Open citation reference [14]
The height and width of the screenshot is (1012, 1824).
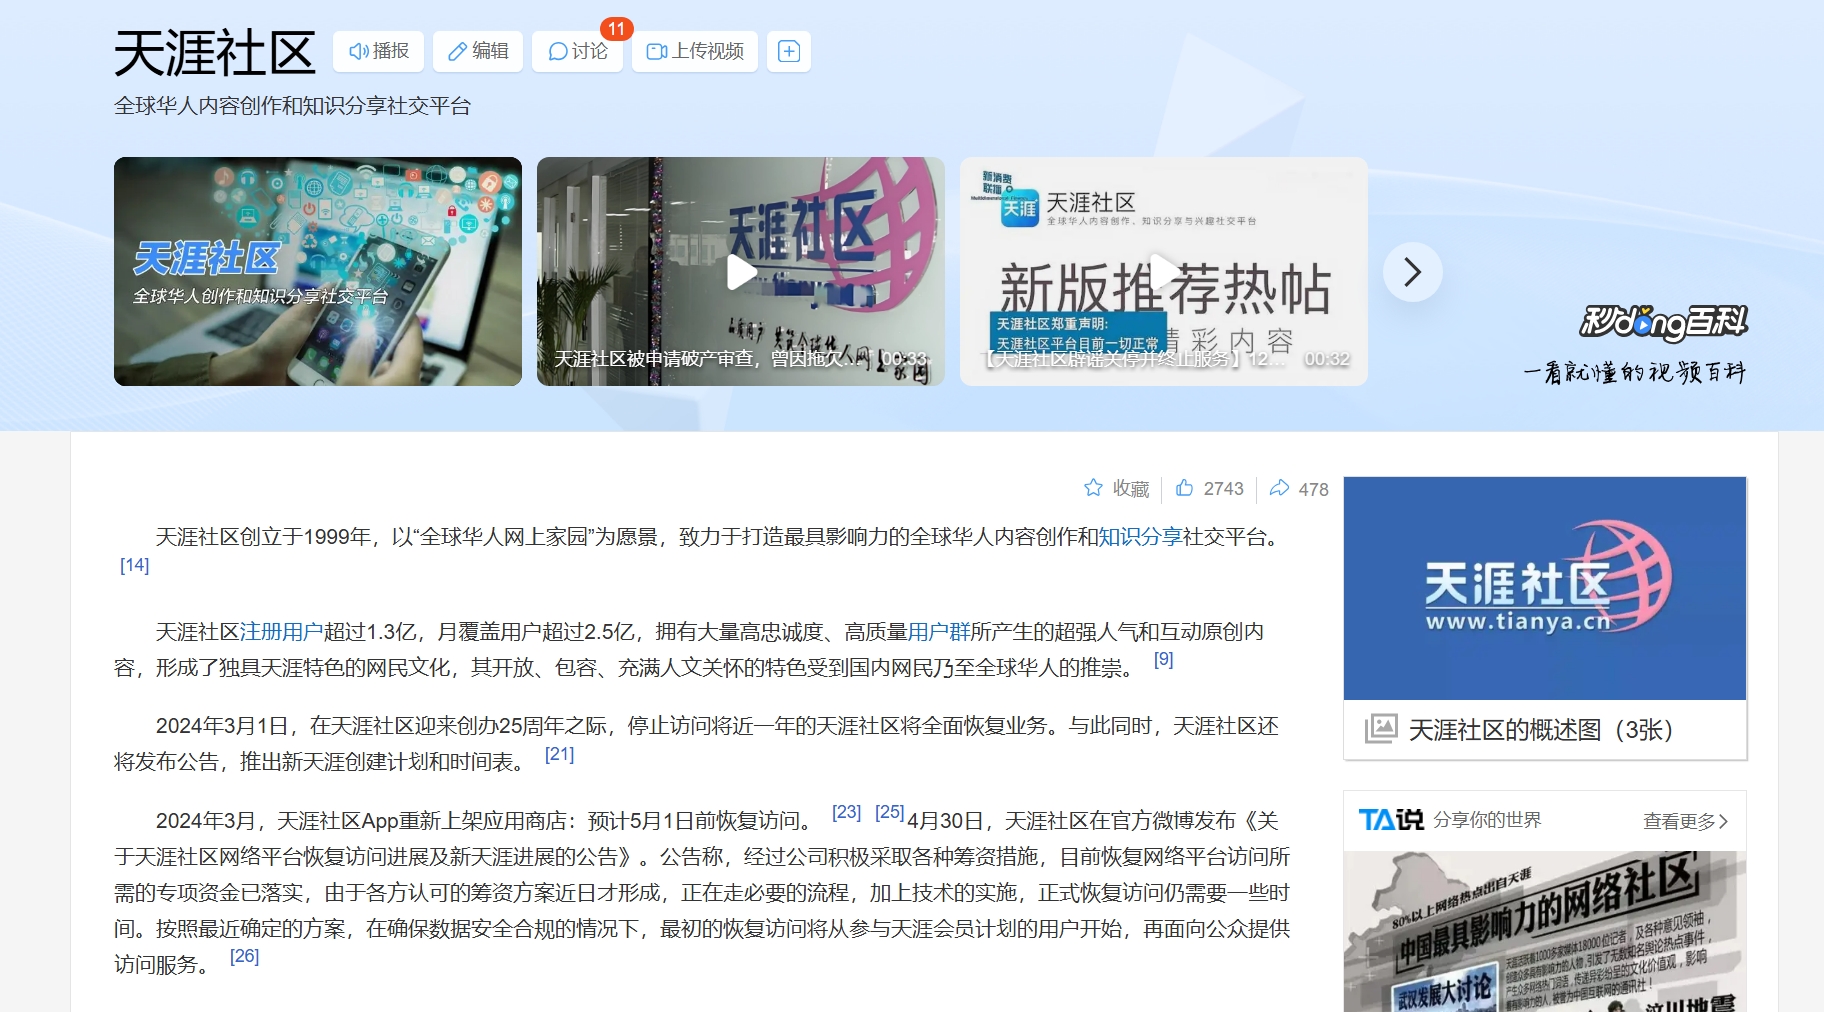pos(134,565)
